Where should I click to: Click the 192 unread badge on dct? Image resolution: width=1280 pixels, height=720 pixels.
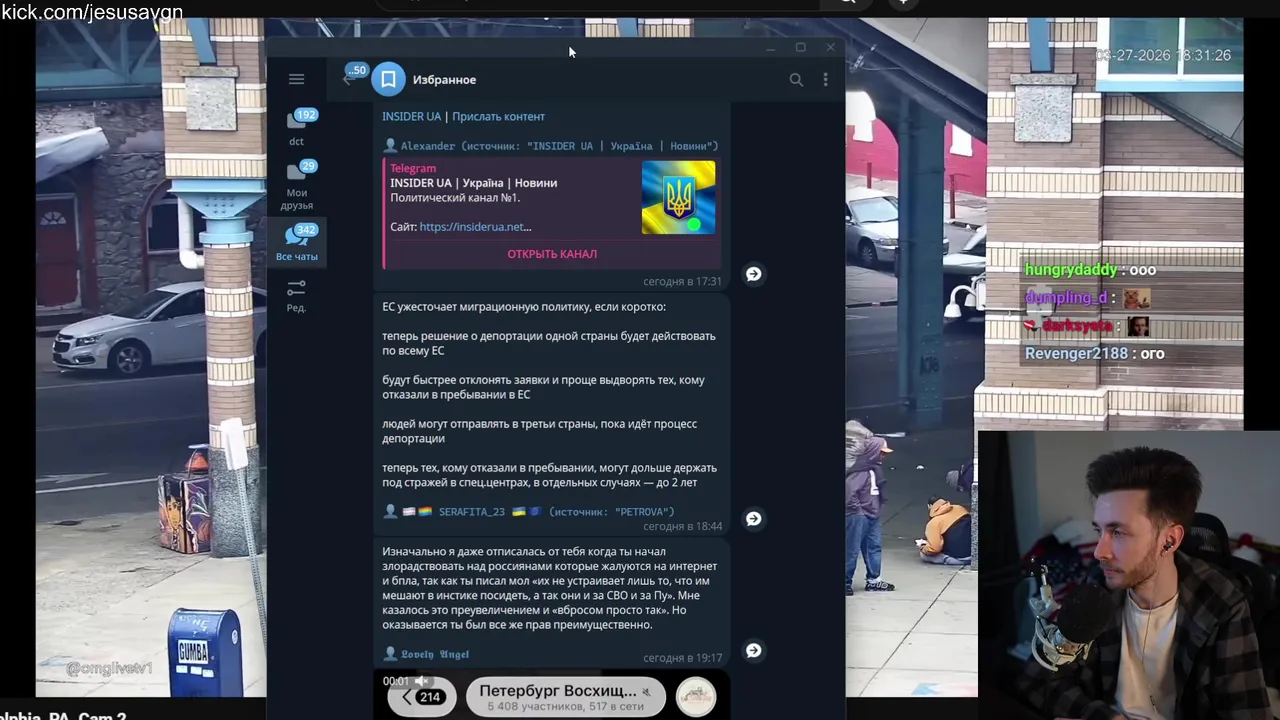pos(306,115)
